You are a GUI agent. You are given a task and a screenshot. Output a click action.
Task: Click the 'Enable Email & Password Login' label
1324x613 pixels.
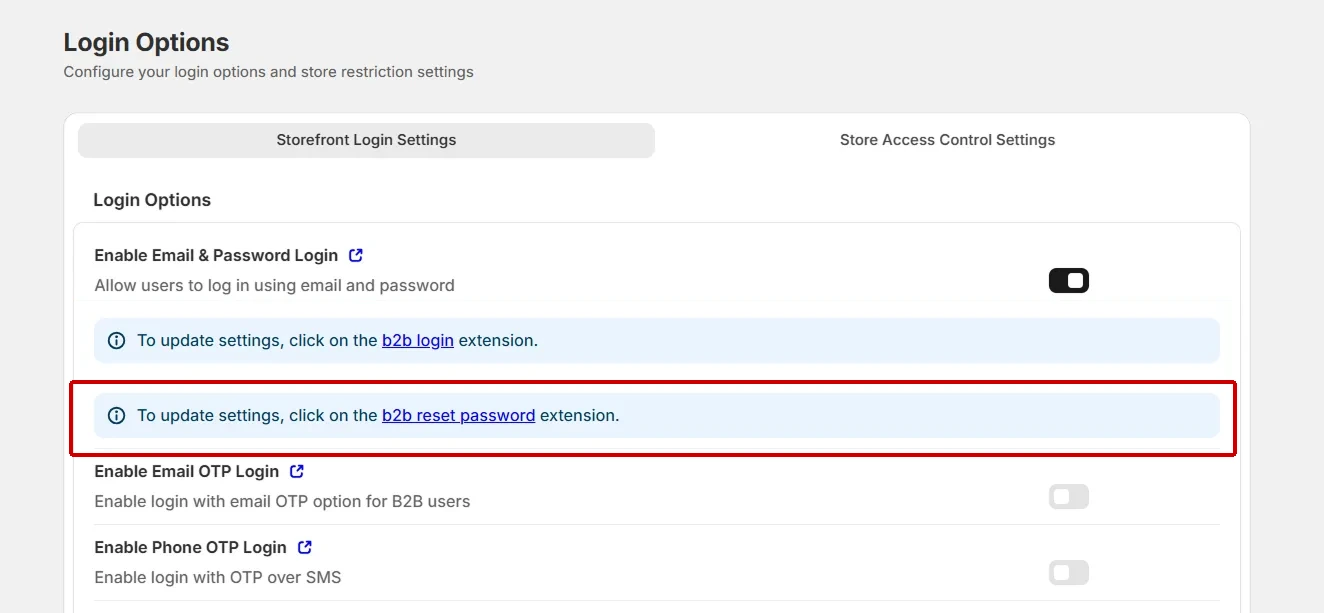pos(216,256)
